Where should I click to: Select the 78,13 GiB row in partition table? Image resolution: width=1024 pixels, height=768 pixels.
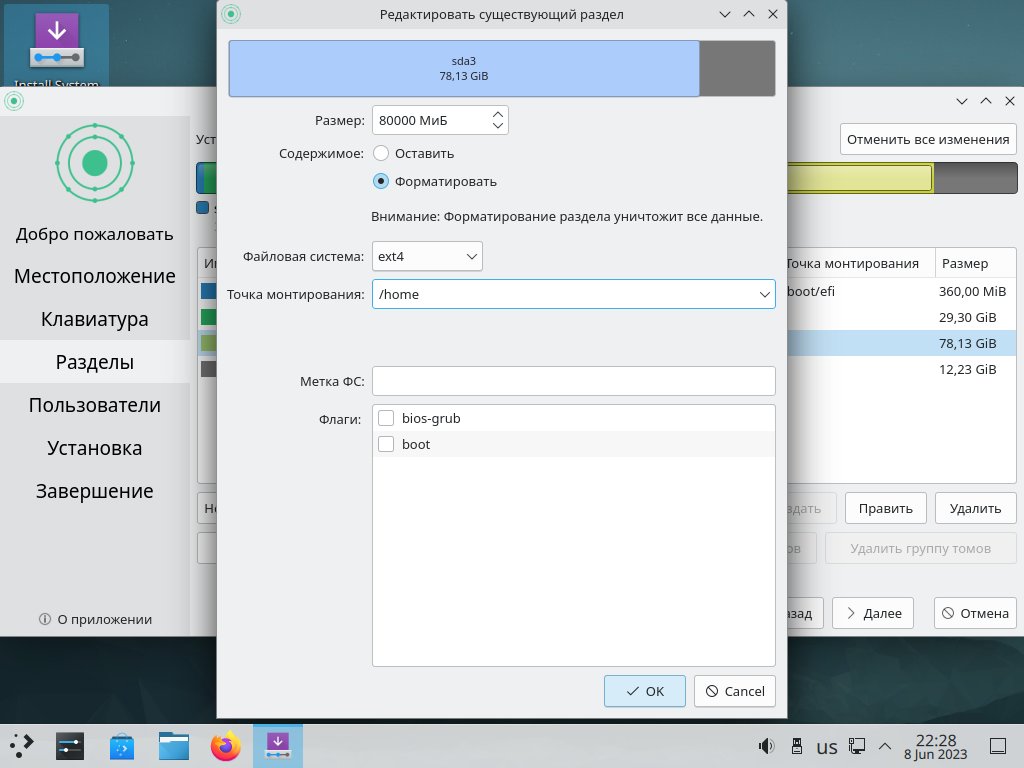[x=901, y=343]
